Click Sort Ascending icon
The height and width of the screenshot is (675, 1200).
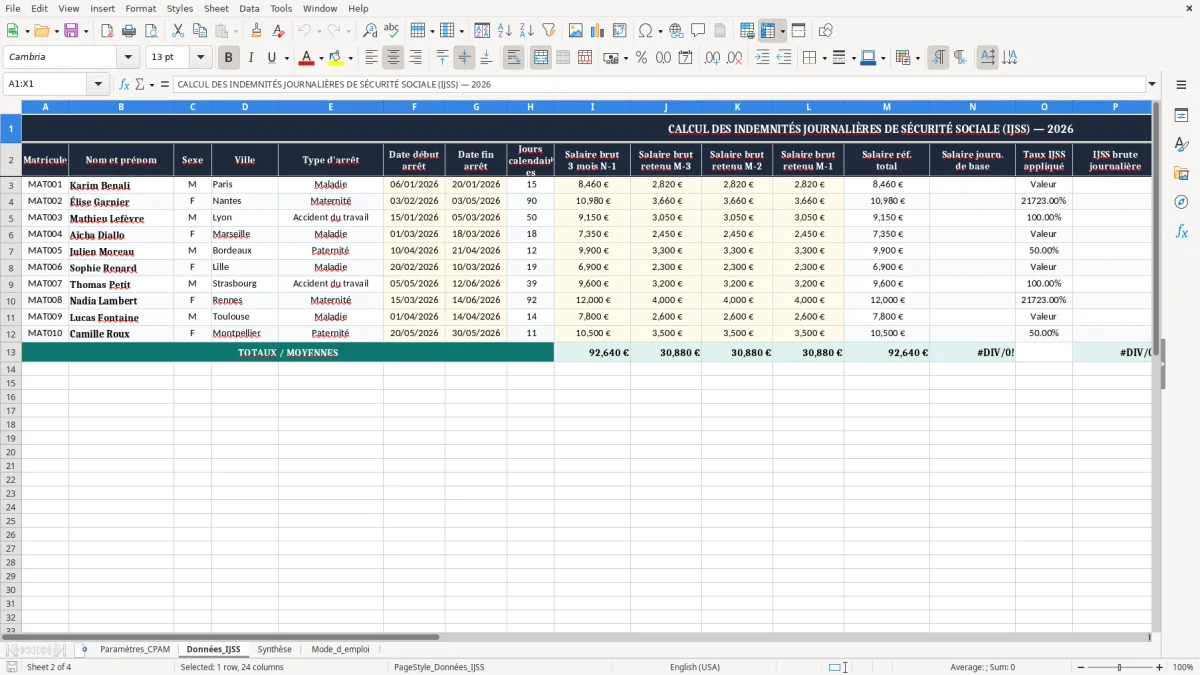pyautogui.click(x=505, y=31)
